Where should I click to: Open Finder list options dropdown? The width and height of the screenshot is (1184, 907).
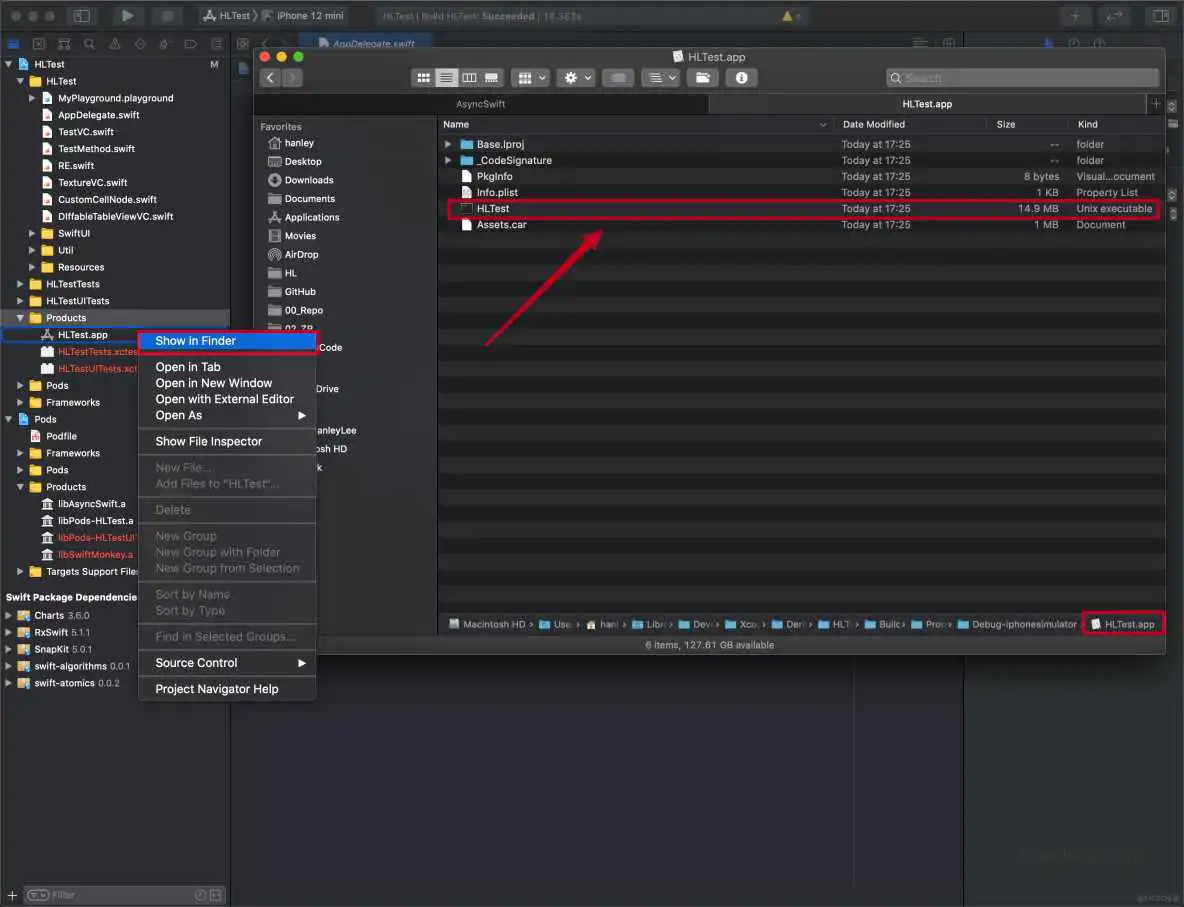(x=661, y=77)
